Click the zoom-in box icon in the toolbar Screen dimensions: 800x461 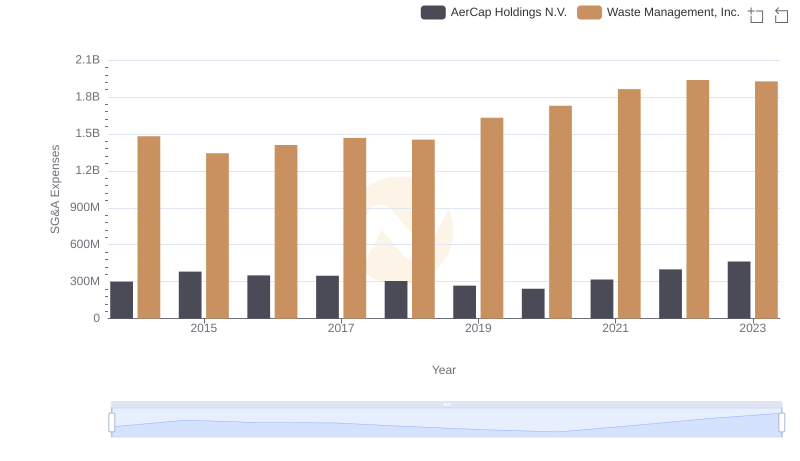click(x=756, y=15)
